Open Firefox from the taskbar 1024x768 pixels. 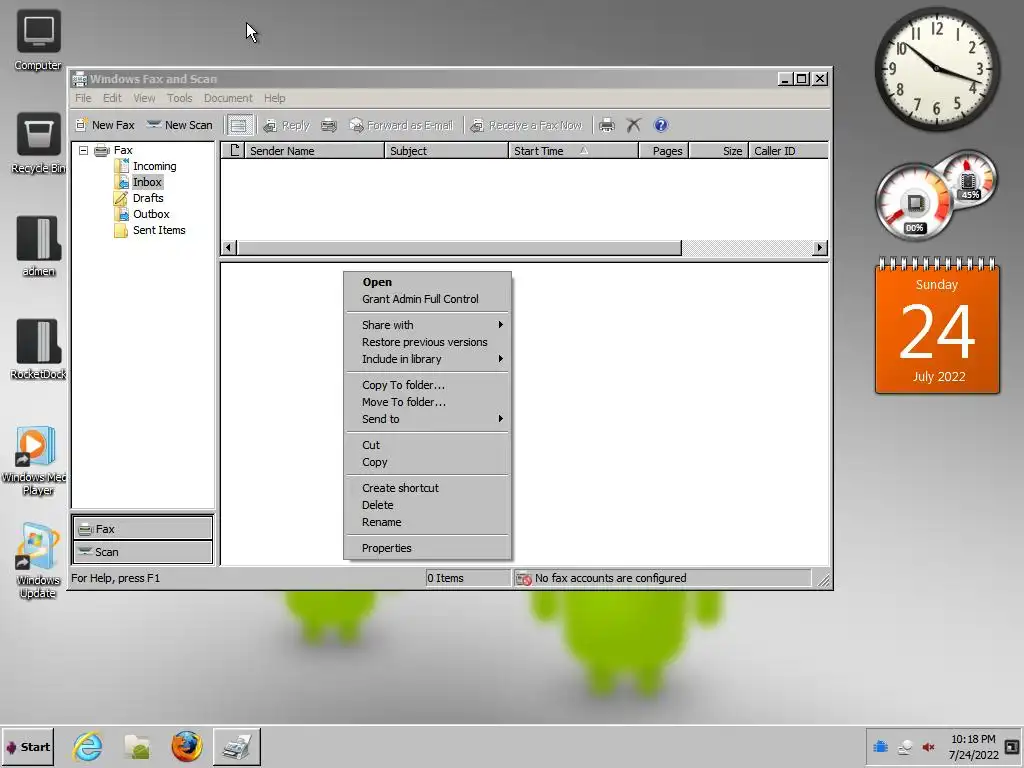(187, 747)
